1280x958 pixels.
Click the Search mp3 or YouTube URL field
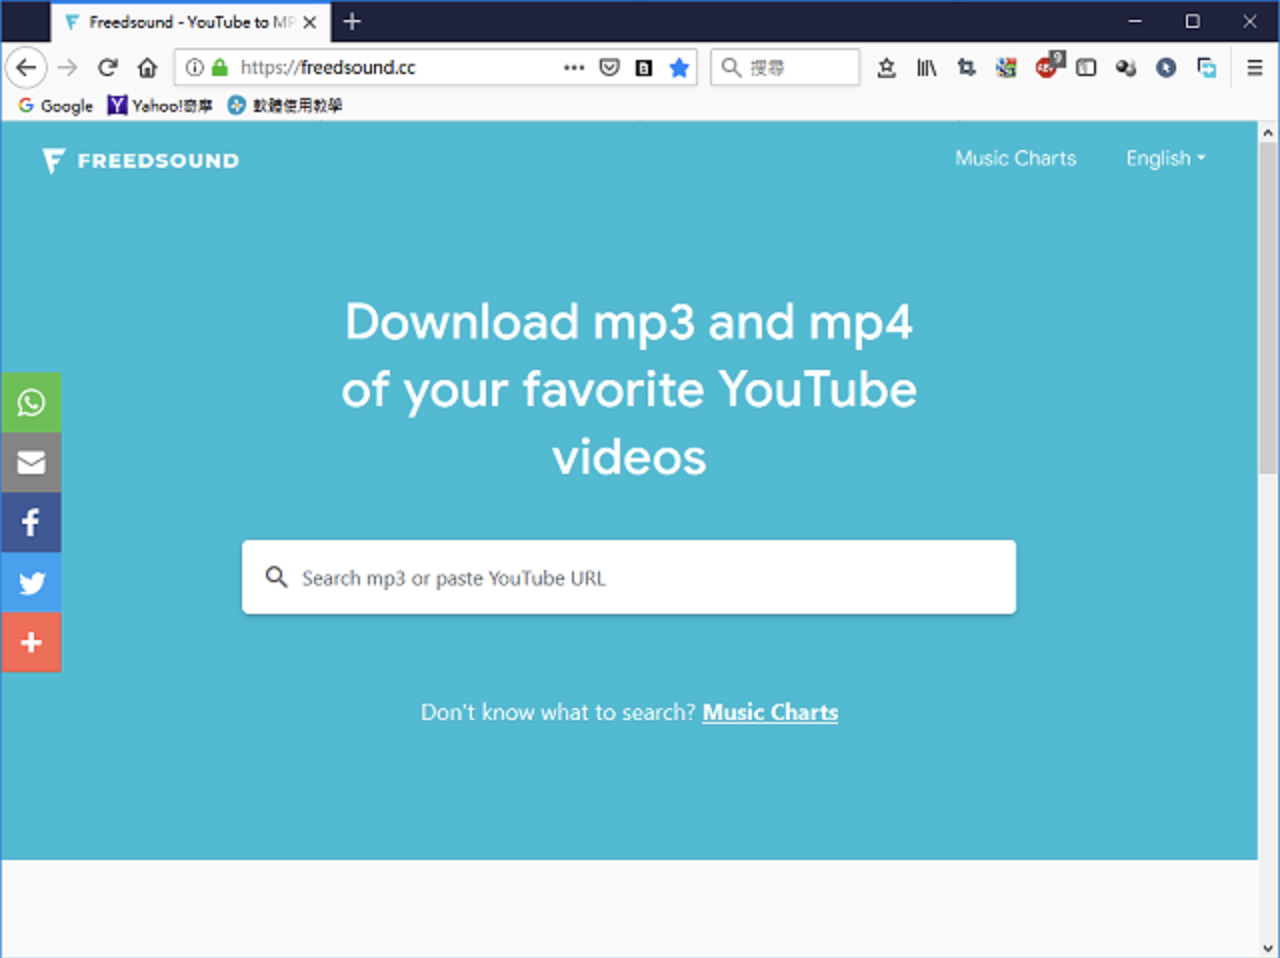pos(629,577)
